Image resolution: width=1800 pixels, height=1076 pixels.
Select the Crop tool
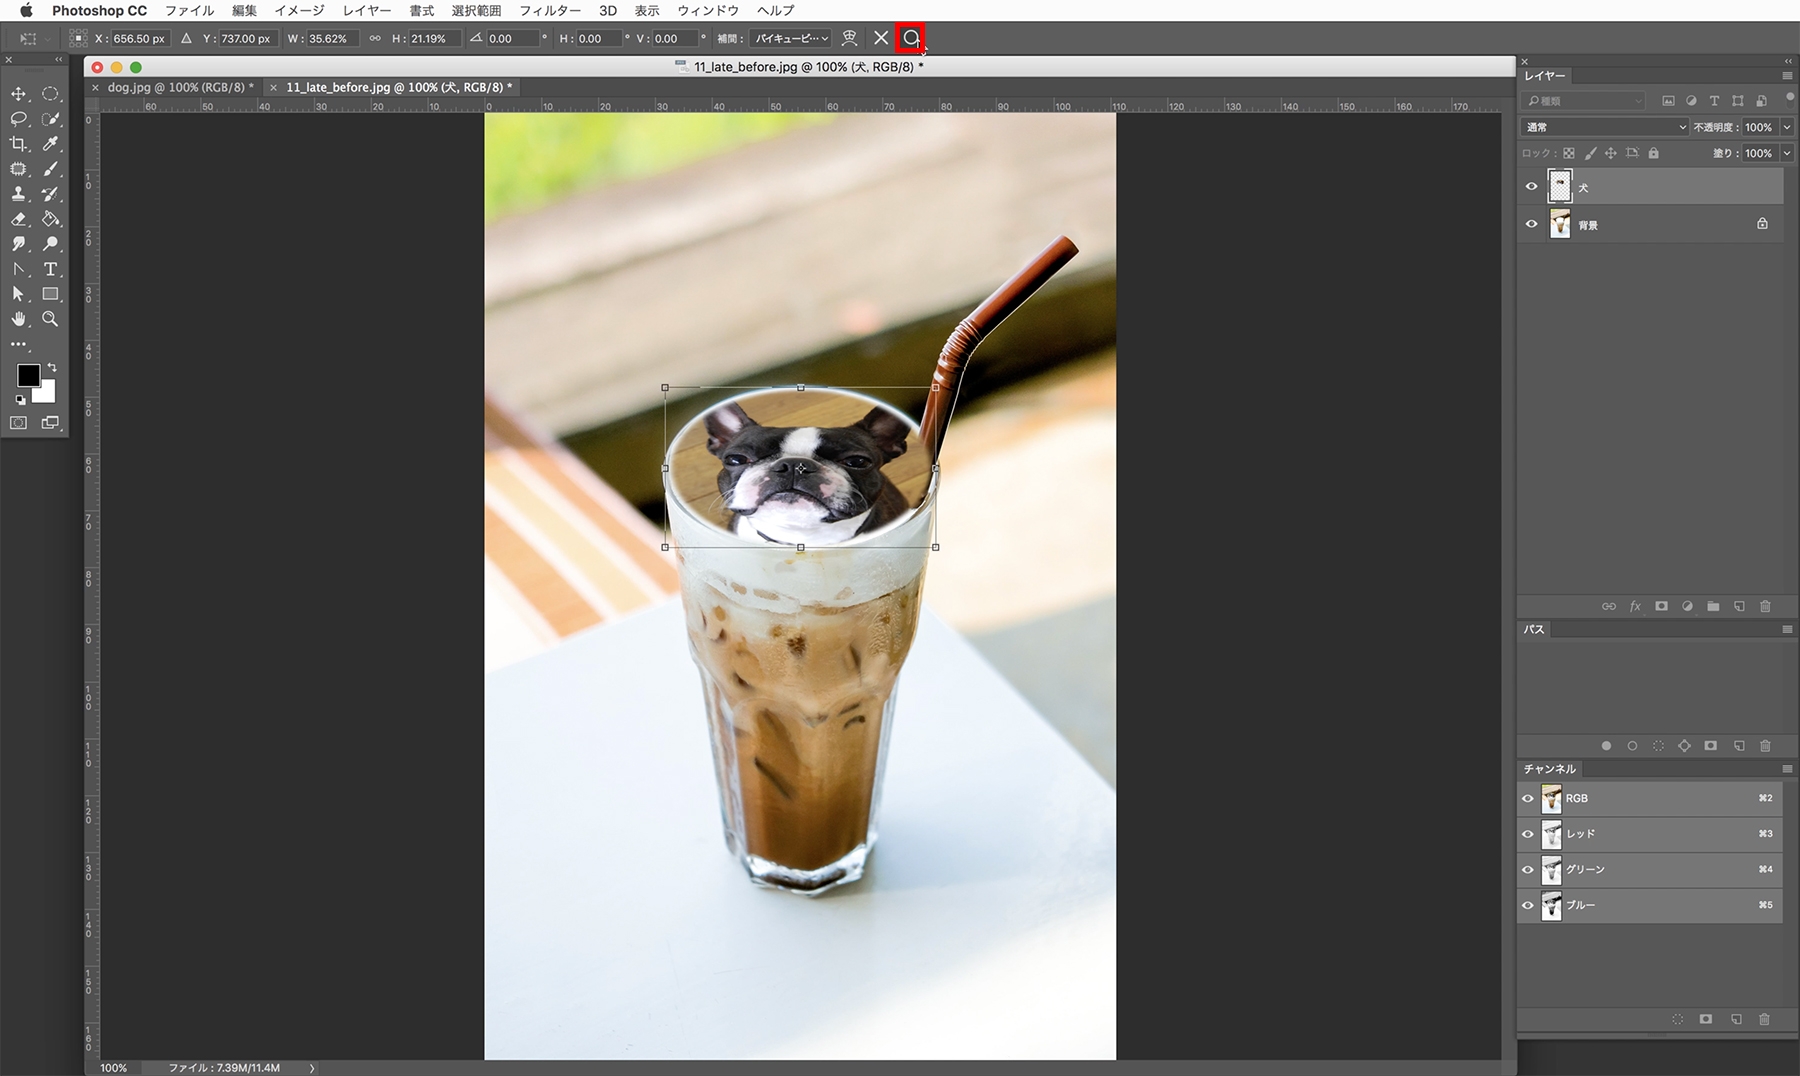point(18,144)
